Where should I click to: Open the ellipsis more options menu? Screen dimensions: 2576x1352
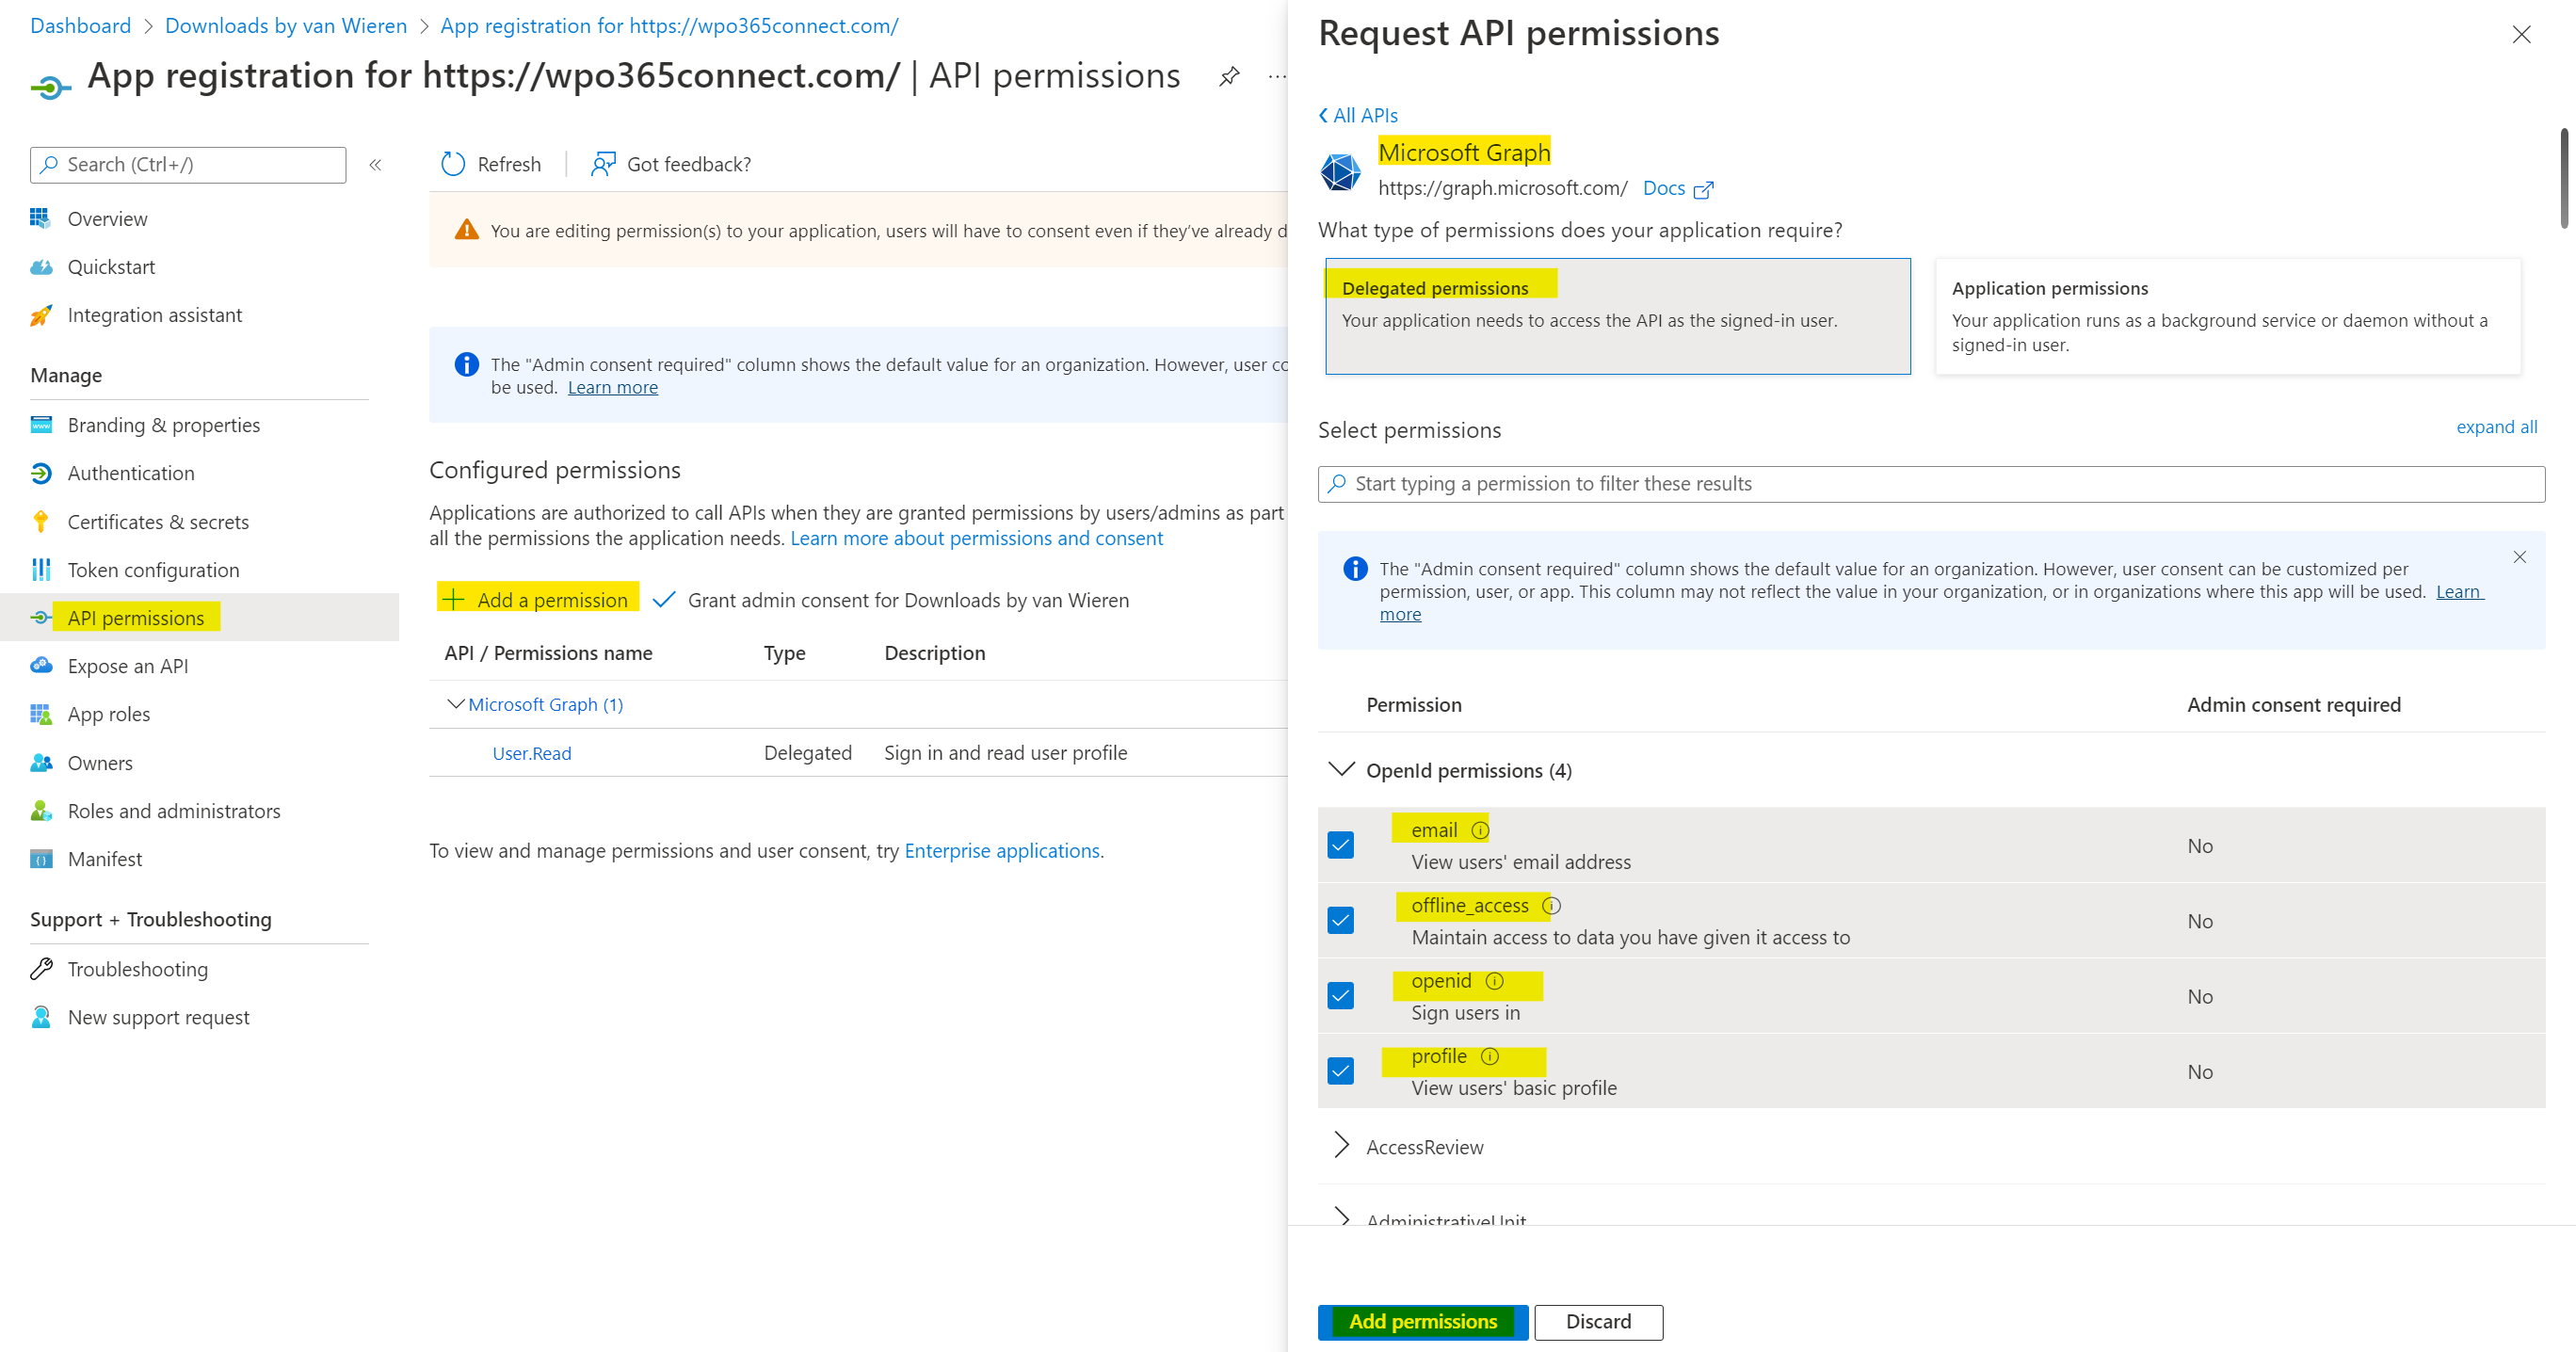(x=1277, y=76)
